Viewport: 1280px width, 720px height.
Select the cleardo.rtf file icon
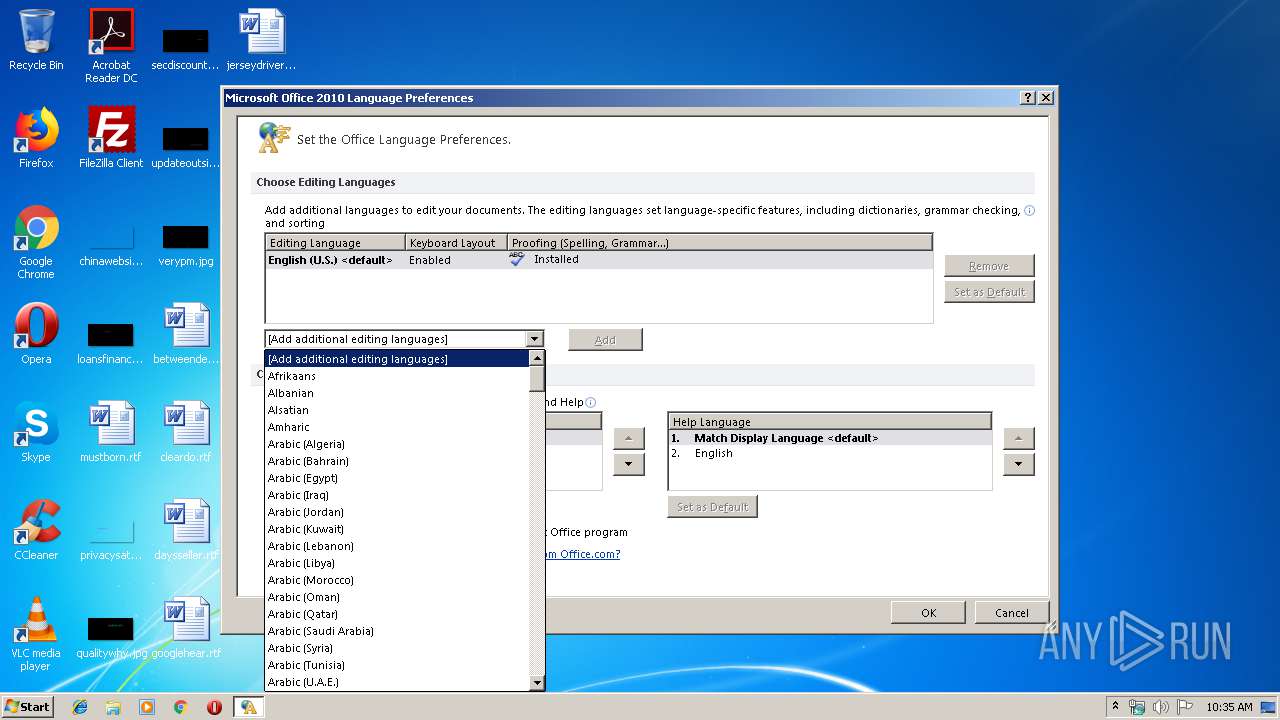(x=186, y=432)
